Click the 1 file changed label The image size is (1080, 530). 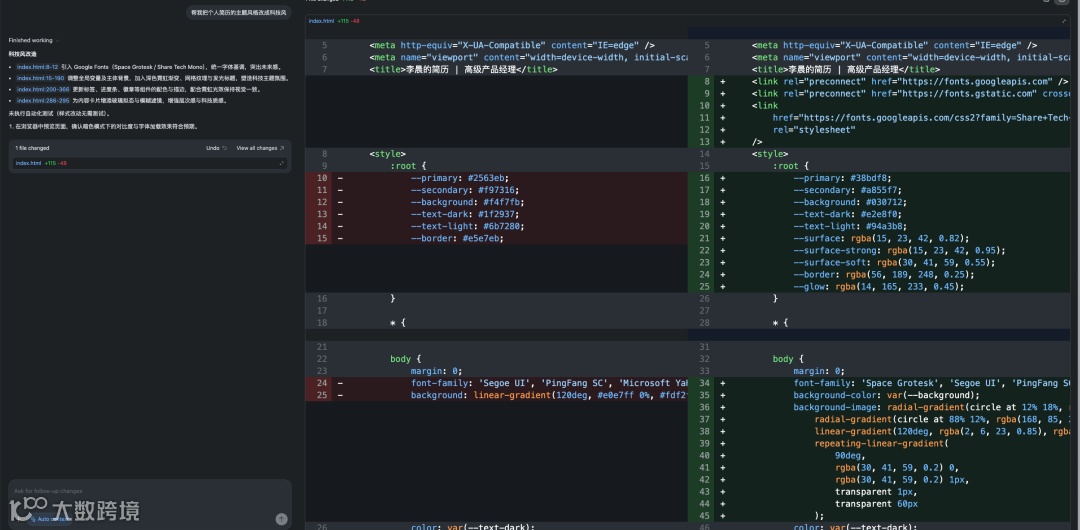[x=32, y=148]
